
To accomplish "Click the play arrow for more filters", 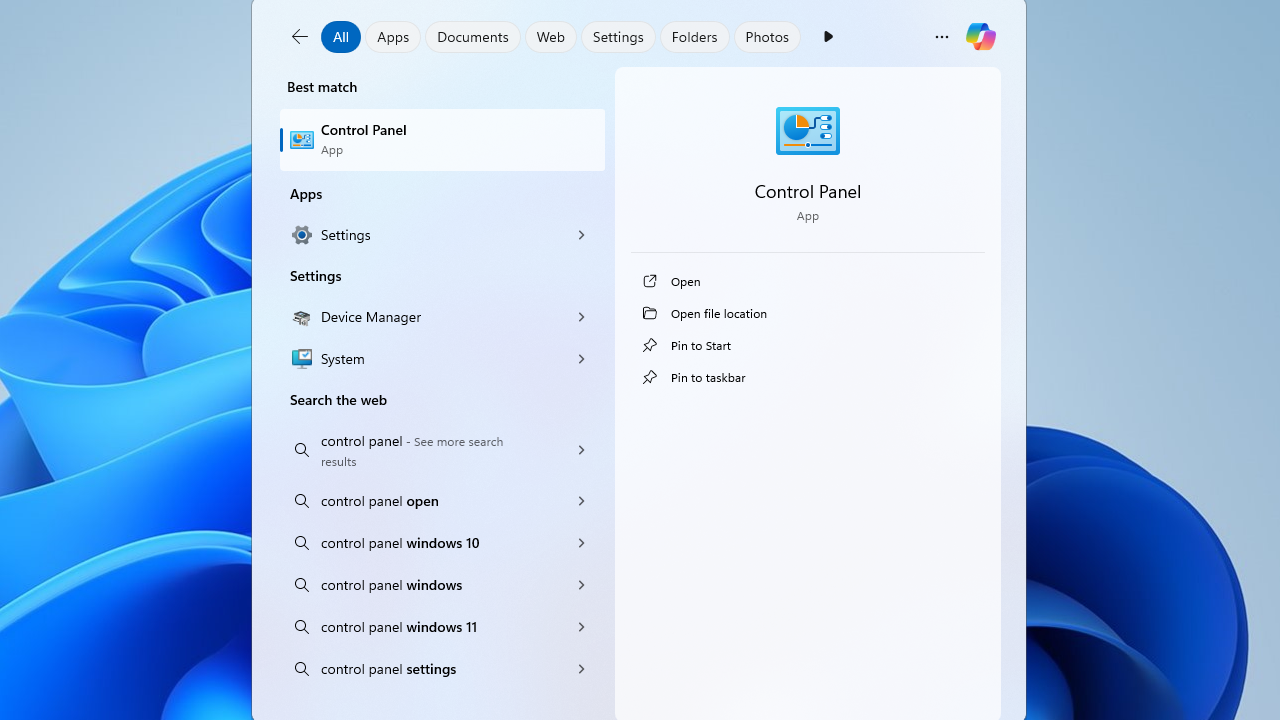I will pos(828,37).
